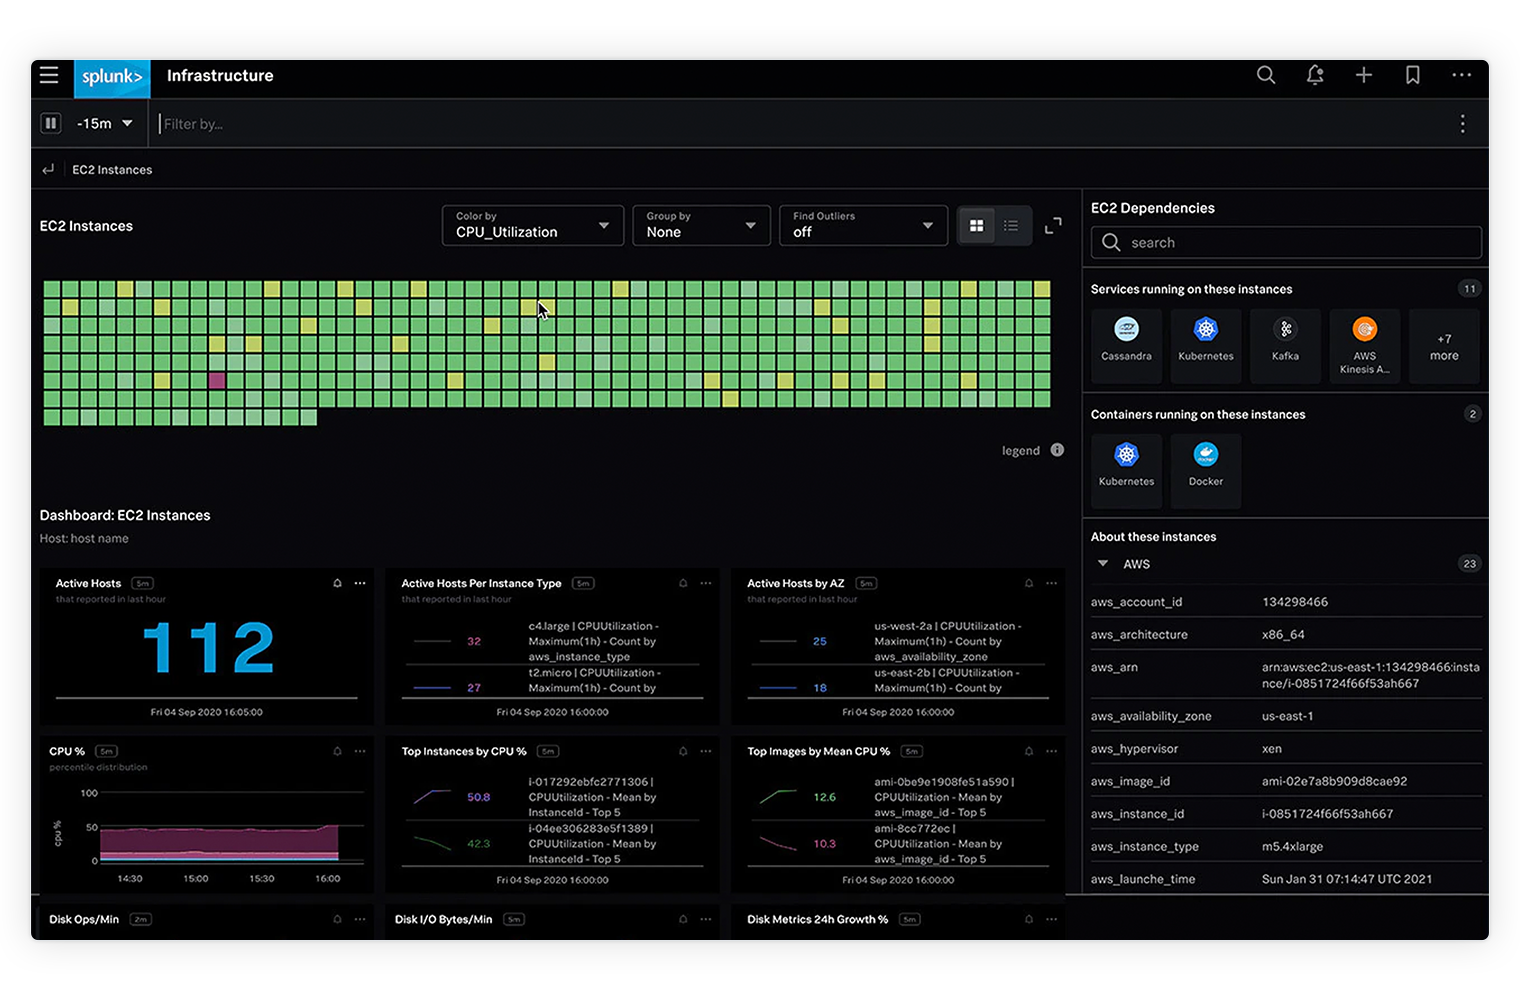Check notifications via the bell icon
This screenshot has width=1520, height=1000.
[1315, 75]
